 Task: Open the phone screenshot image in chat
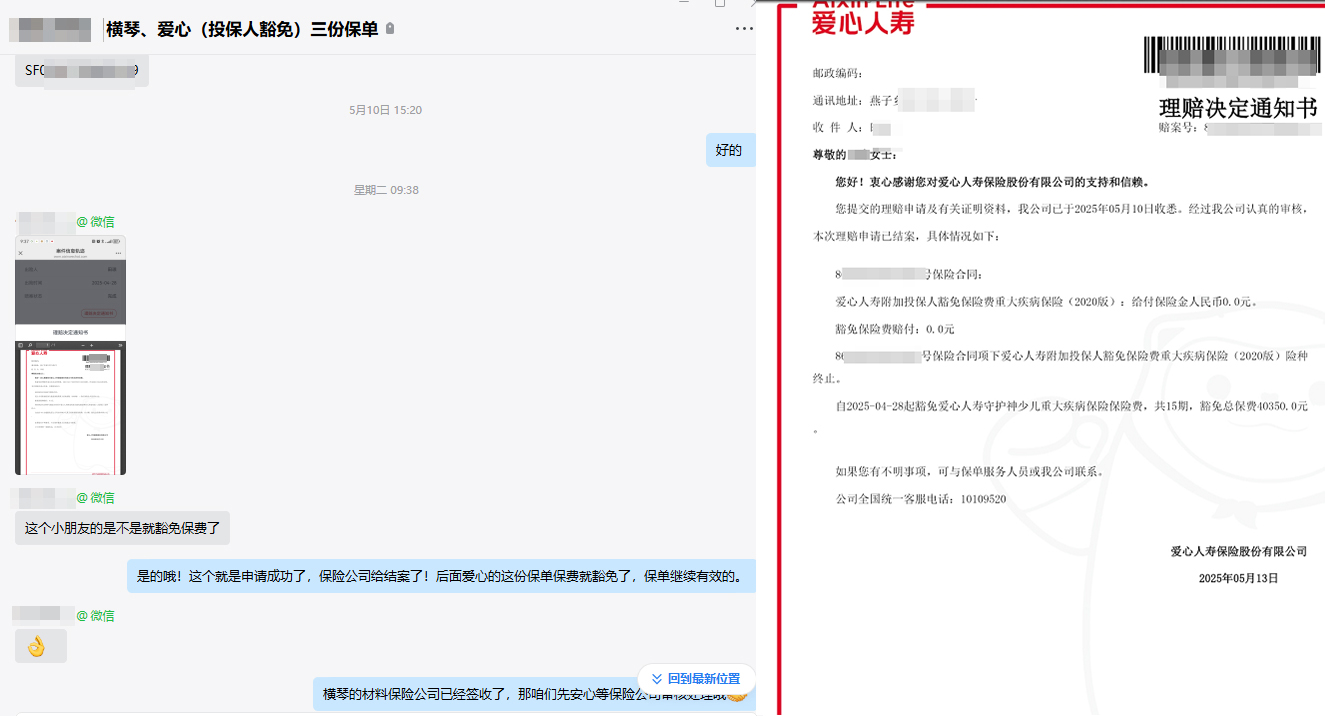(70, 355)
